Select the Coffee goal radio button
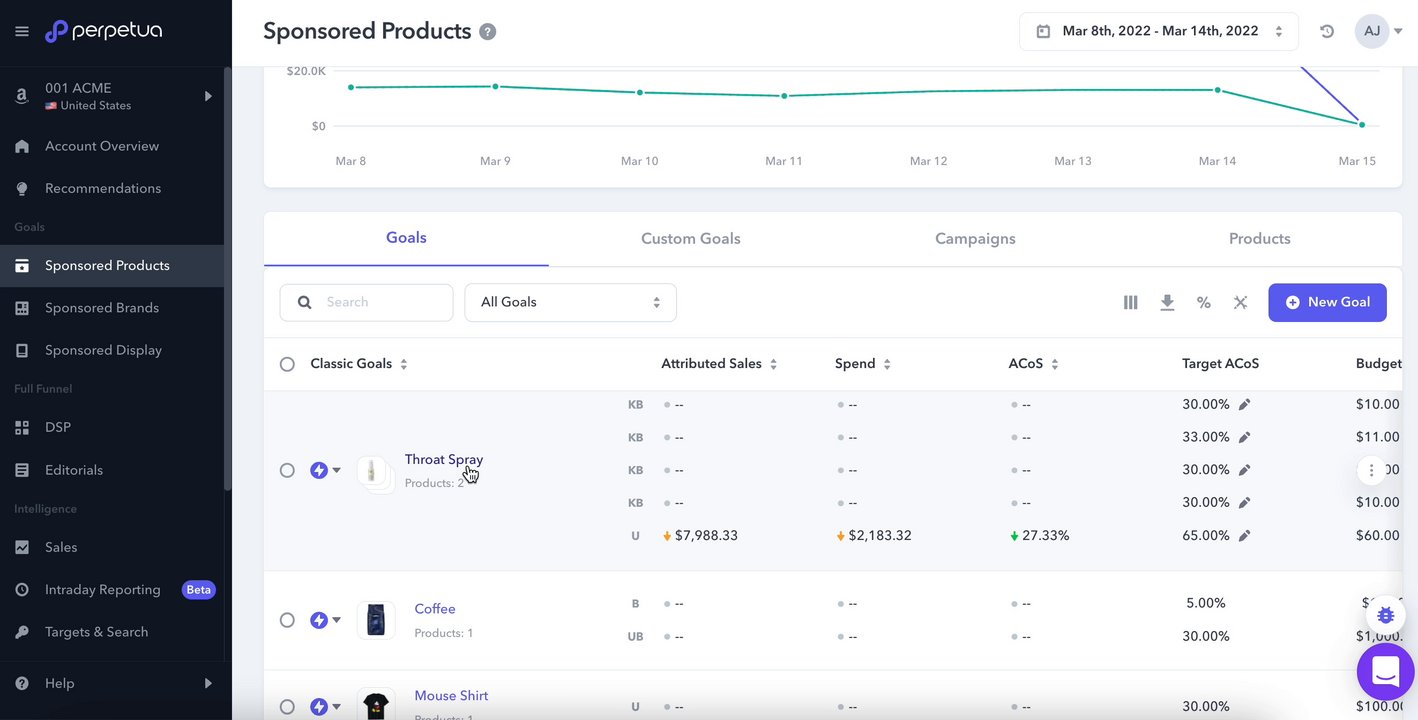1418x720 pixels. [287, 620]
